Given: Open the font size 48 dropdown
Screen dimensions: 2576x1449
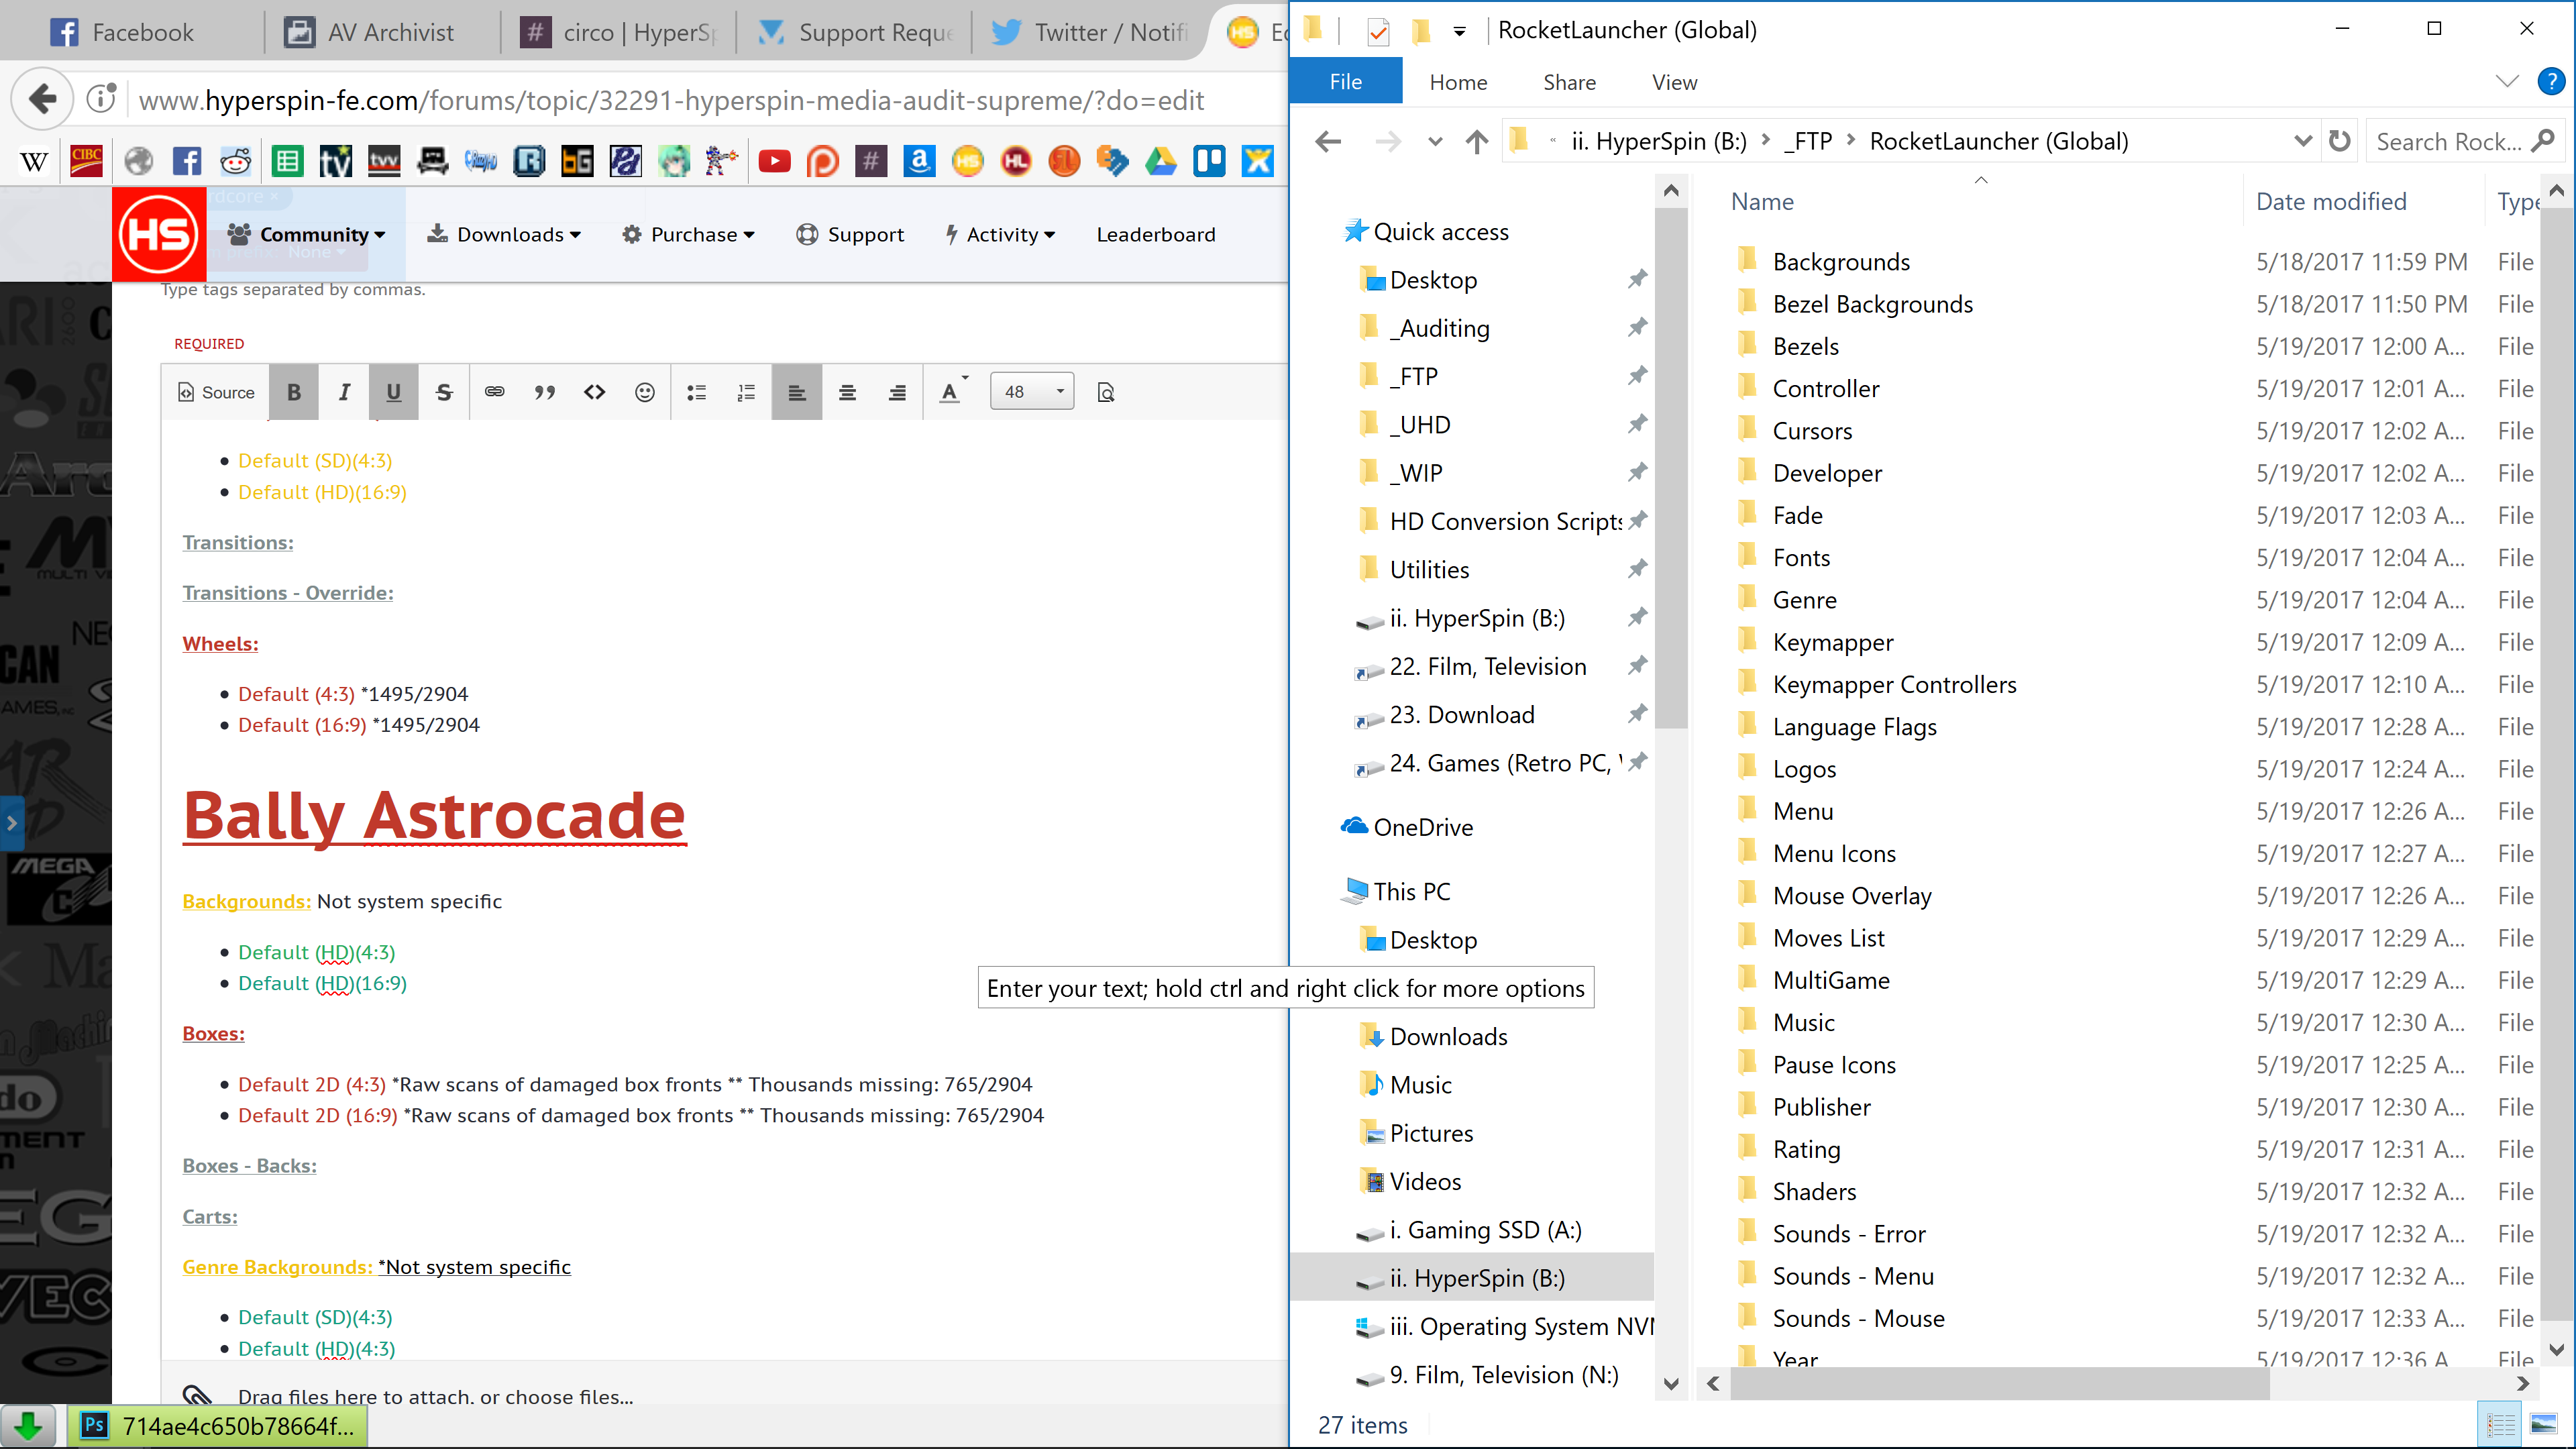Looking at the screenshot, I should tap(1033, 392).
